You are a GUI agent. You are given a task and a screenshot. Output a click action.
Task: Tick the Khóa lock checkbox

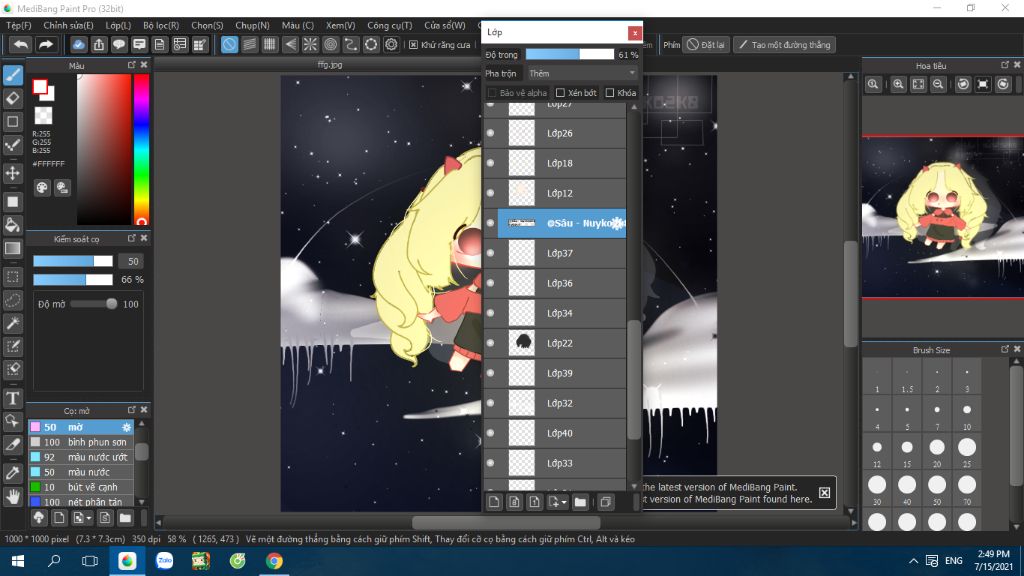tap(609, 93)
